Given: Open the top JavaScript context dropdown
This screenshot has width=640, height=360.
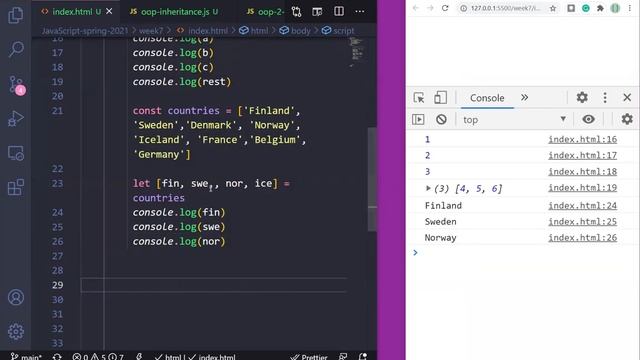Looking at the screenshot, I should pos(514,120).
